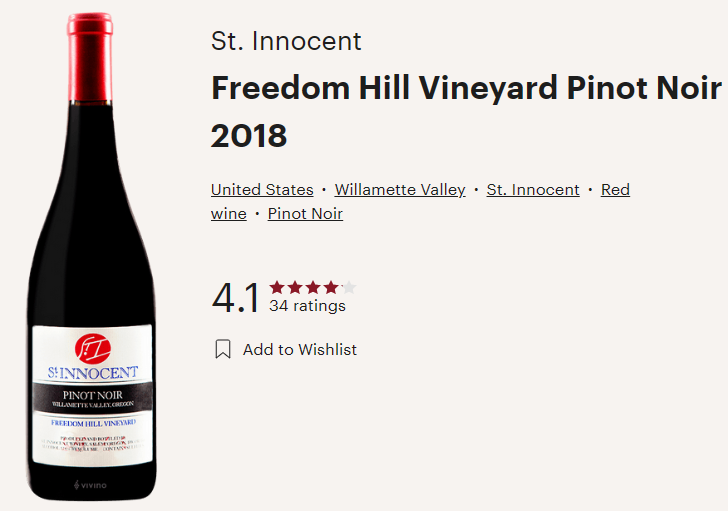Click the 4.1 average rating number
Viewport: 728px width, 511px height.
coord(235,298)
